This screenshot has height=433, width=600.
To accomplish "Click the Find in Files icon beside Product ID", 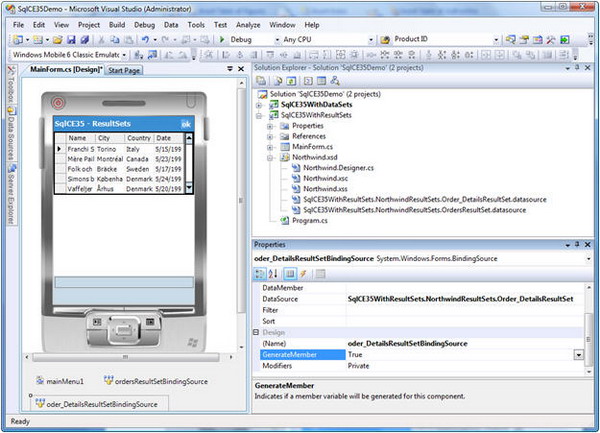I will (x=385, y=39).
